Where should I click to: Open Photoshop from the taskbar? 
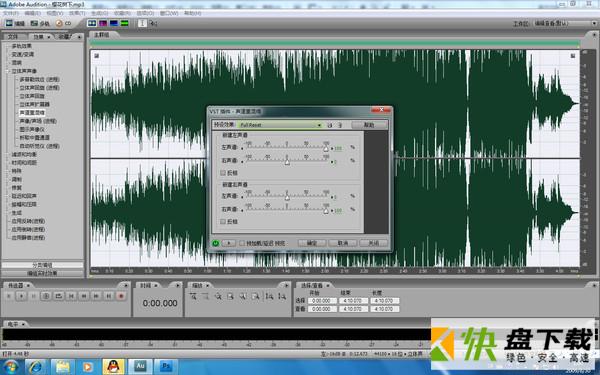[166, 367]
